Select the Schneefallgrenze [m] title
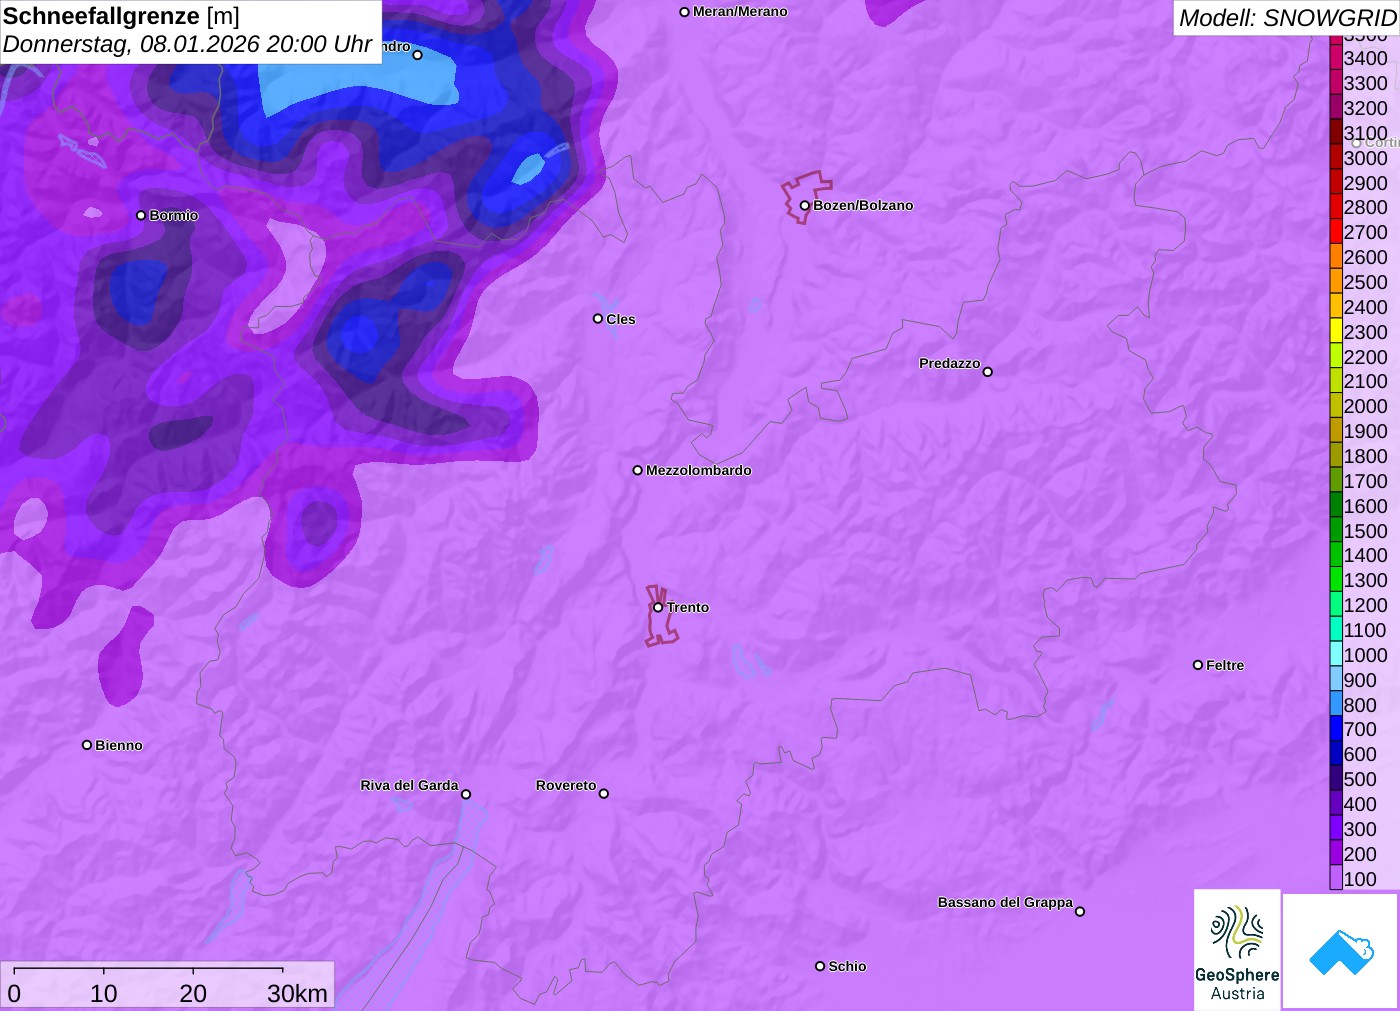 click(121, 16)
